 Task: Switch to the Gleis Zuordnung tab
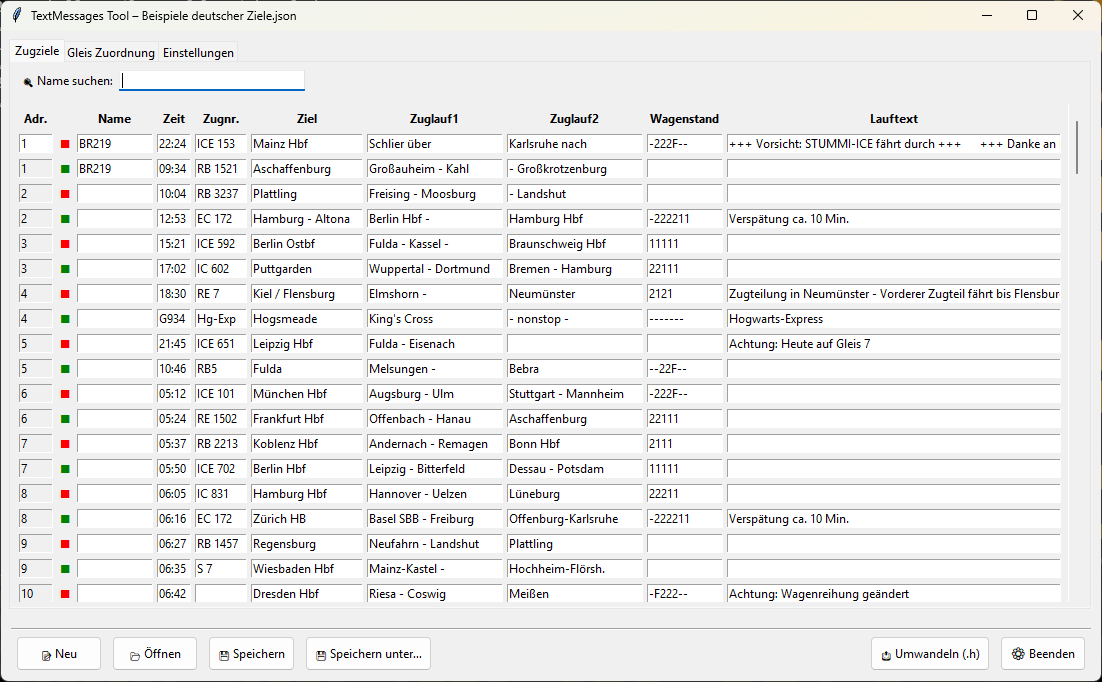click(x=111, y=52)
